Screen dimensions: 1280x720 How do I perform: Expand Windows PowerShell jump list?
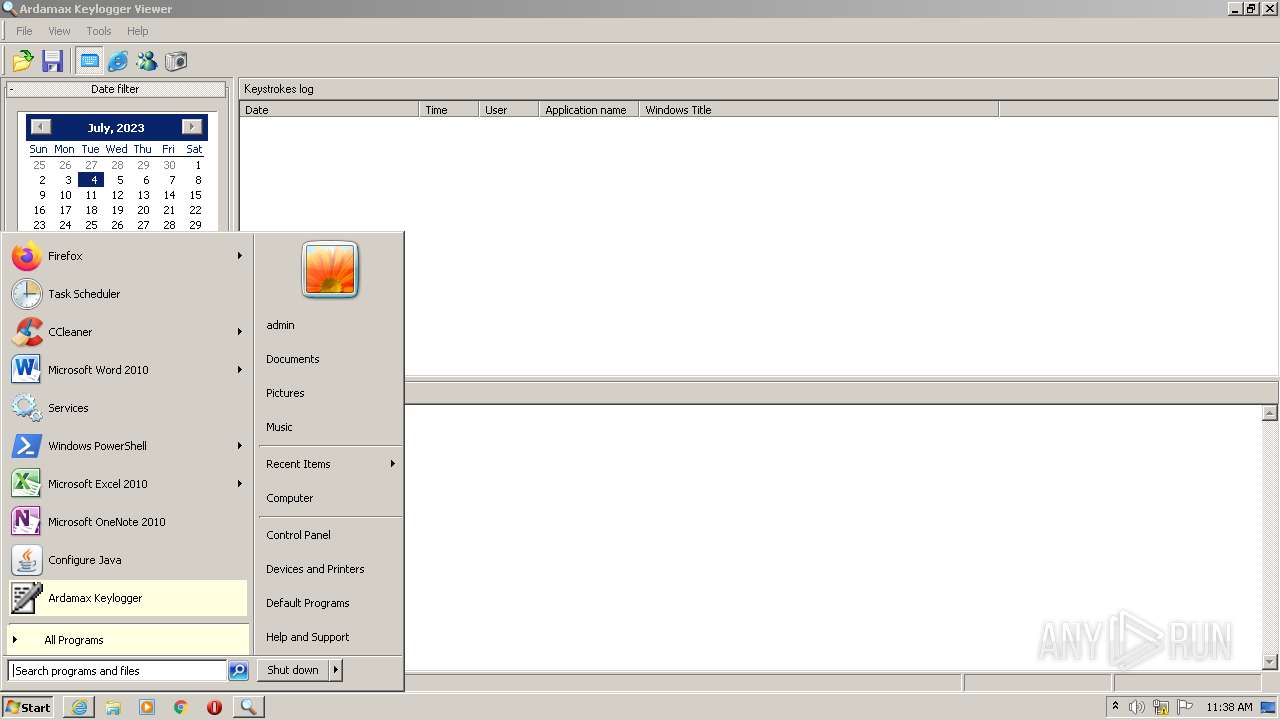[240, 446]
